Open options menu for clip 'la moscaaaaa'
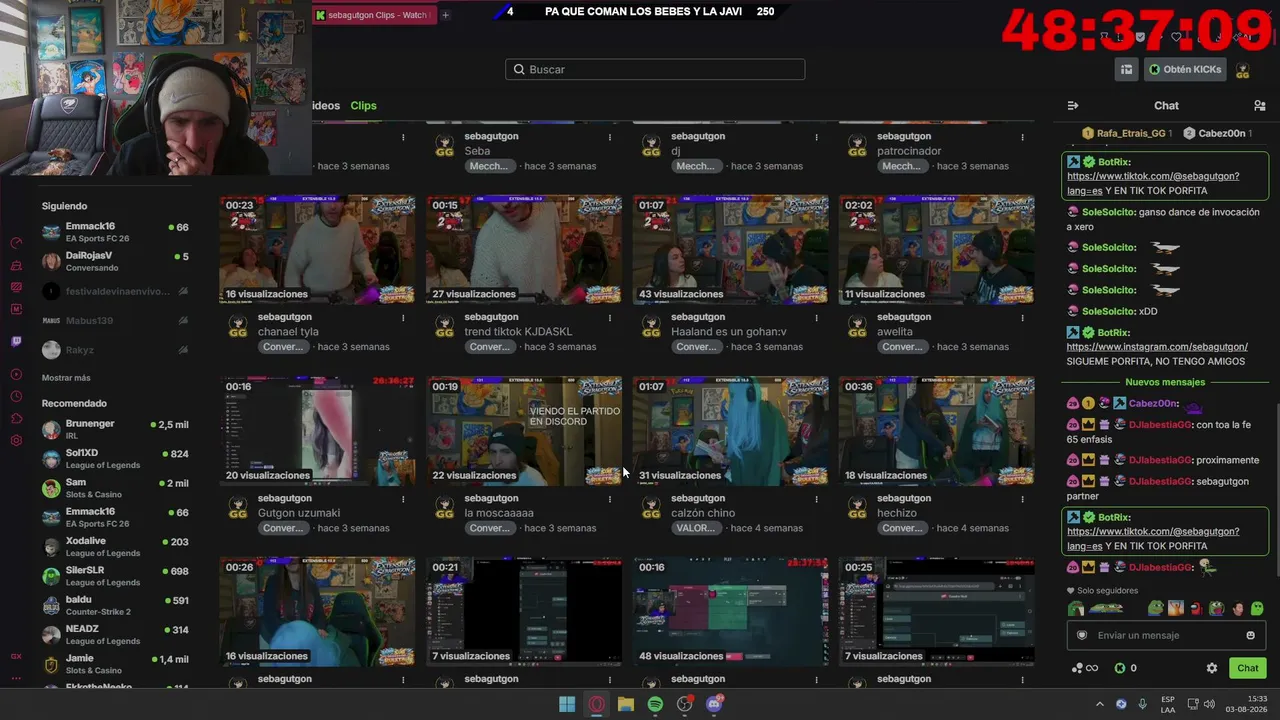Image resolution: width=1280 pixels, height=720 pixels. (610, 499)
